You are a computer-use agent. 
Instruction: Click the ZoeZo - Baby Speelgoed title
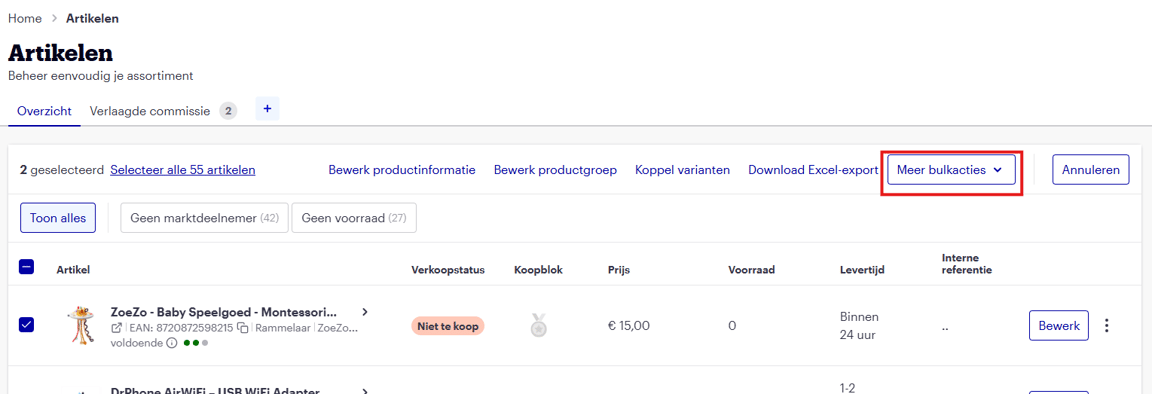[x=224, y=312]
